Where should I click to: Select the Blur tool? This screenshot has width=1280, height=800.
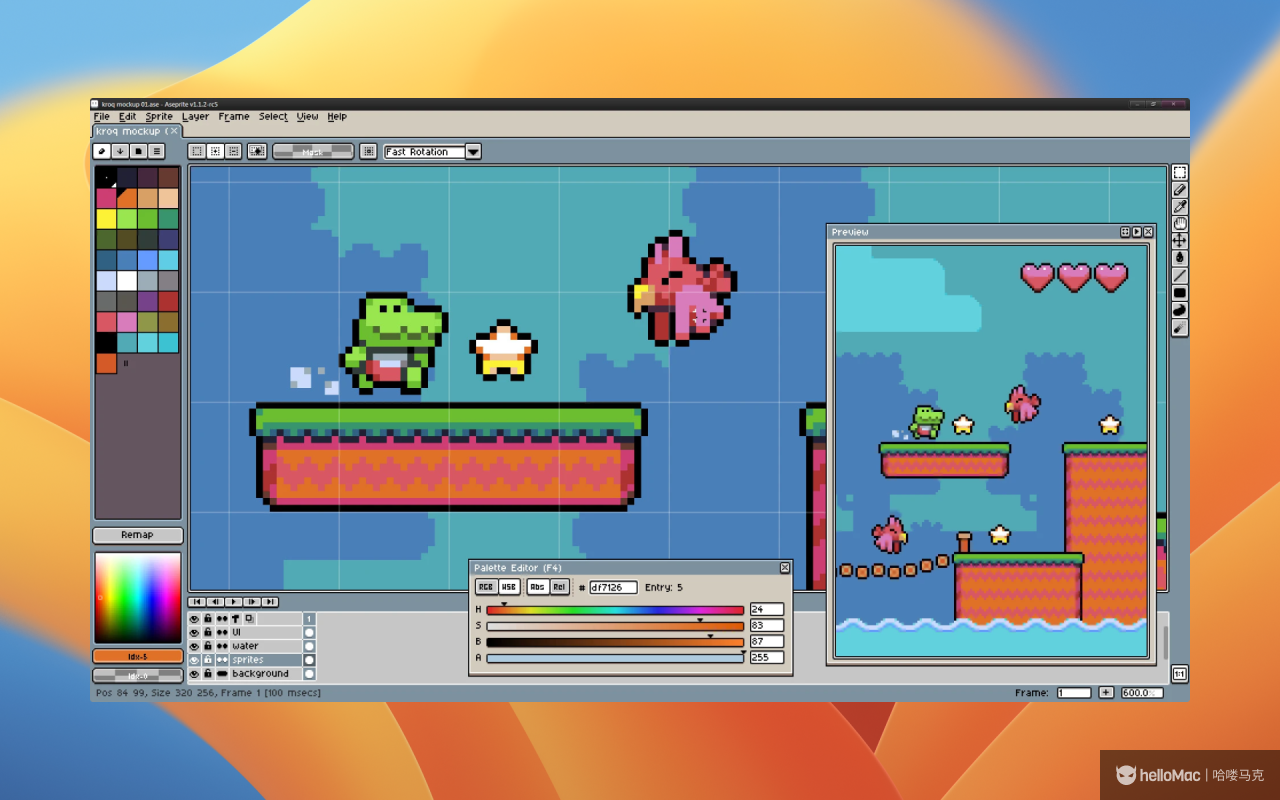tap(1180, 327)
